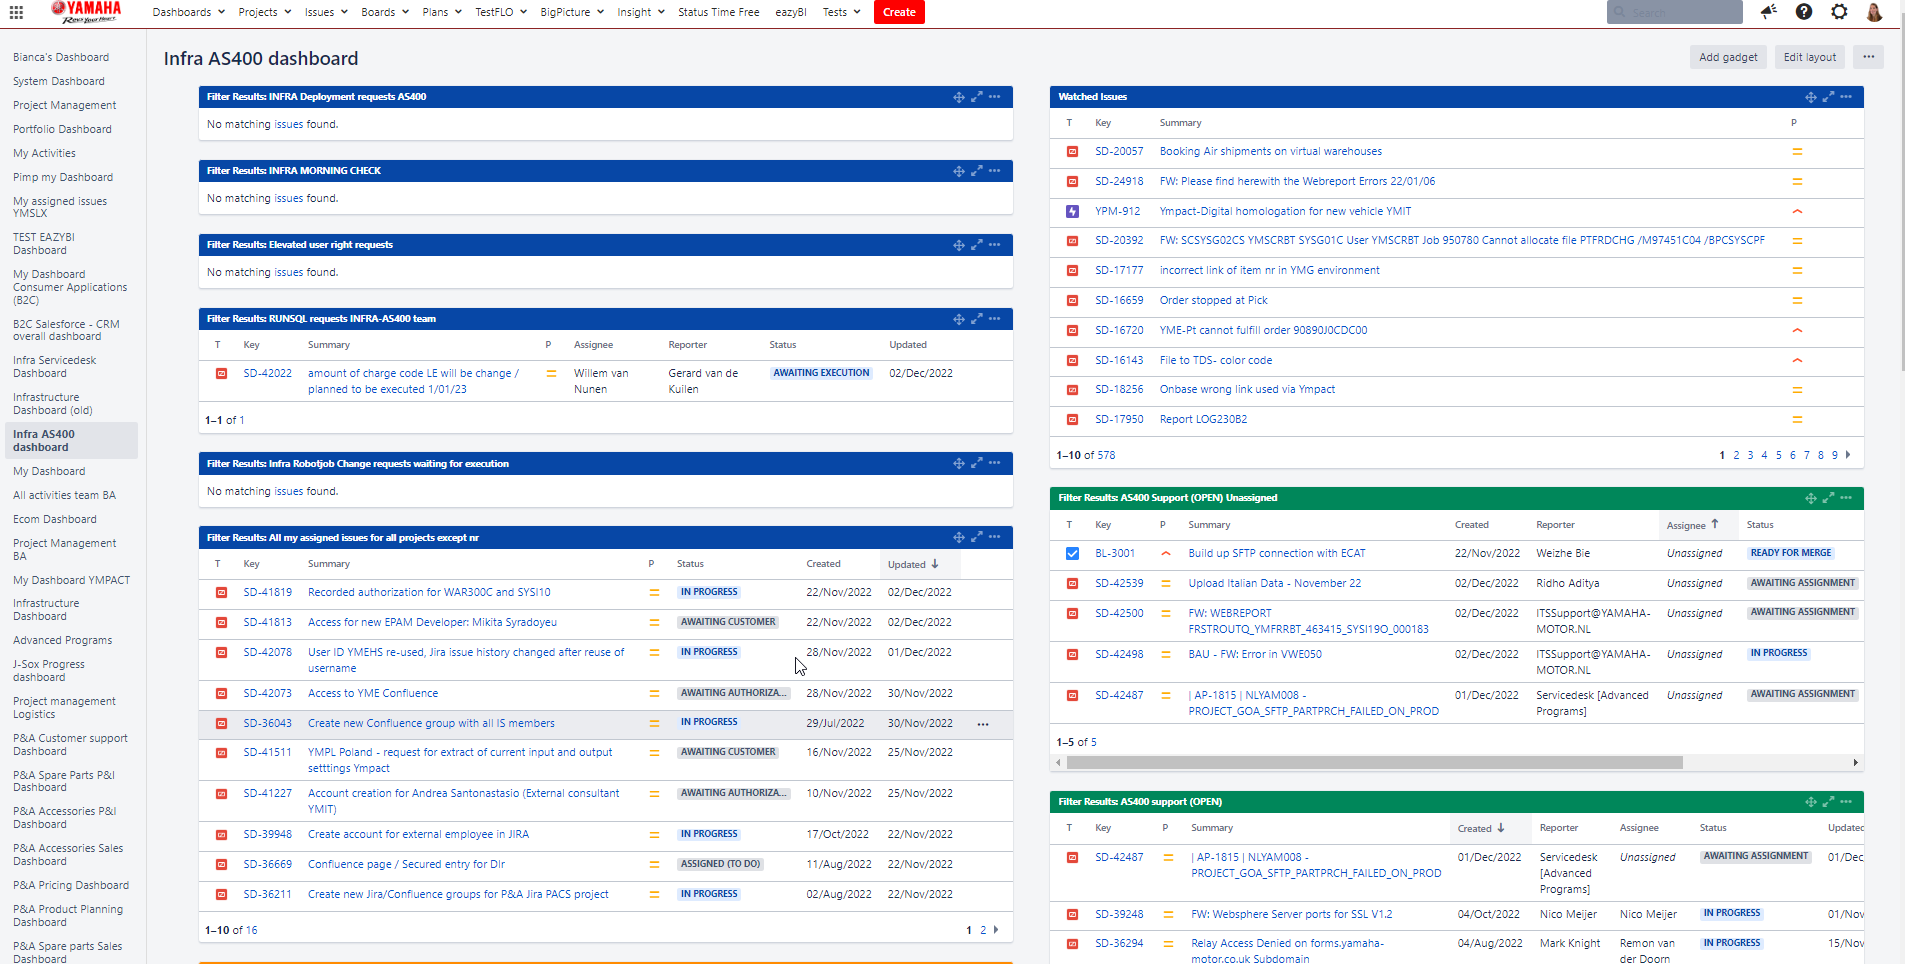Image resolution: width=1905 pixels, height=964 pixels.
Task: Move the INFRA MORNING CHECK gadget handle
Action: tap(959, 171)
